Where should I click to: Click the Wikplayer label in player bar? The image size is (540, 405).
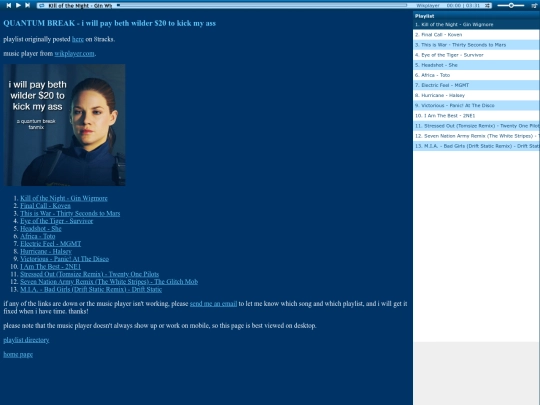coord(427,6)
